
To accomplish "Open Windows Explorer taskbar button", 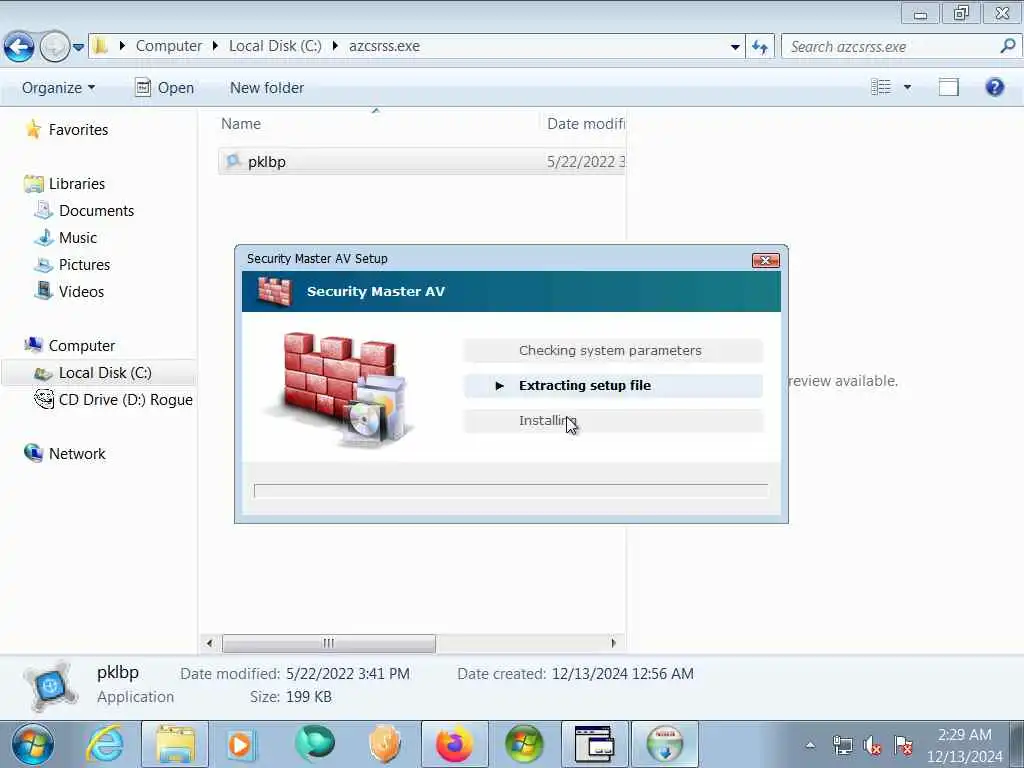I will click(x=175, y=744).
